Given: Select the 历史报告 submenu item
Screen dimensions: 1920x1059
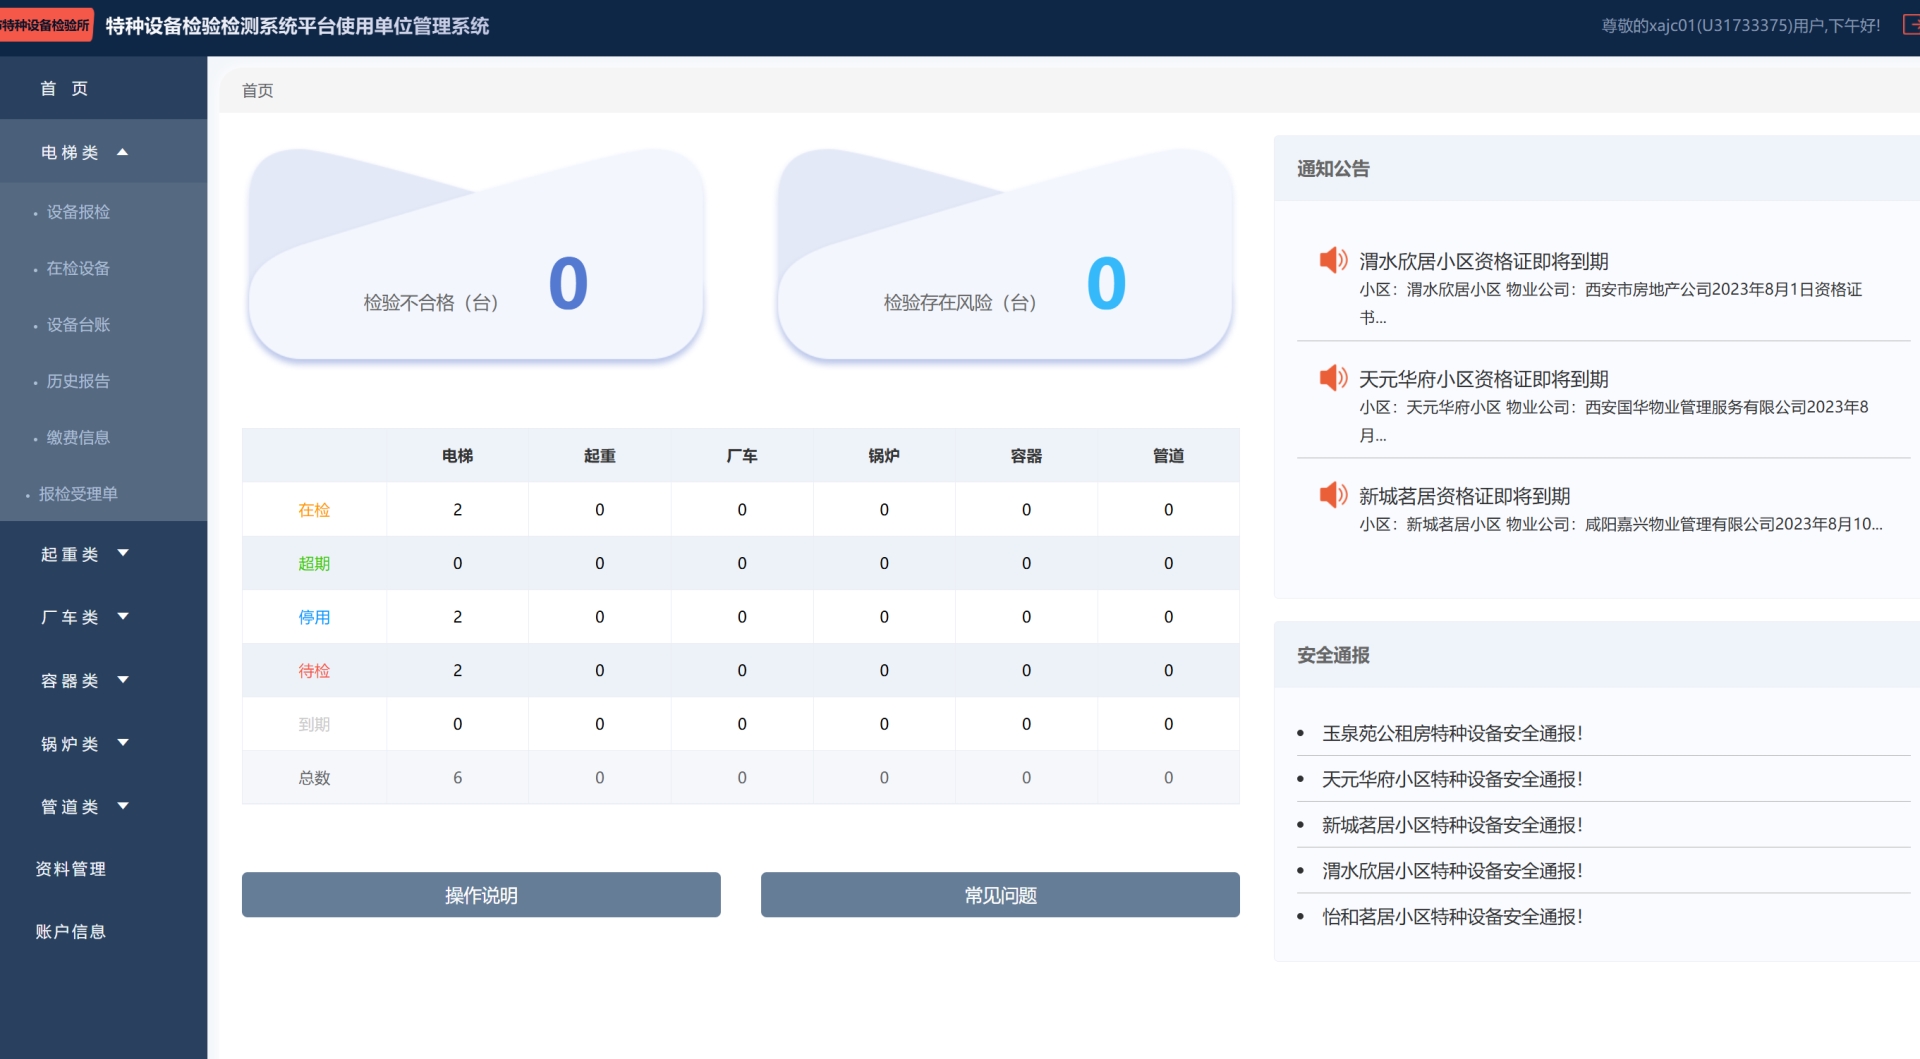Looking at the screenshot, I should (x=78, y=381).
